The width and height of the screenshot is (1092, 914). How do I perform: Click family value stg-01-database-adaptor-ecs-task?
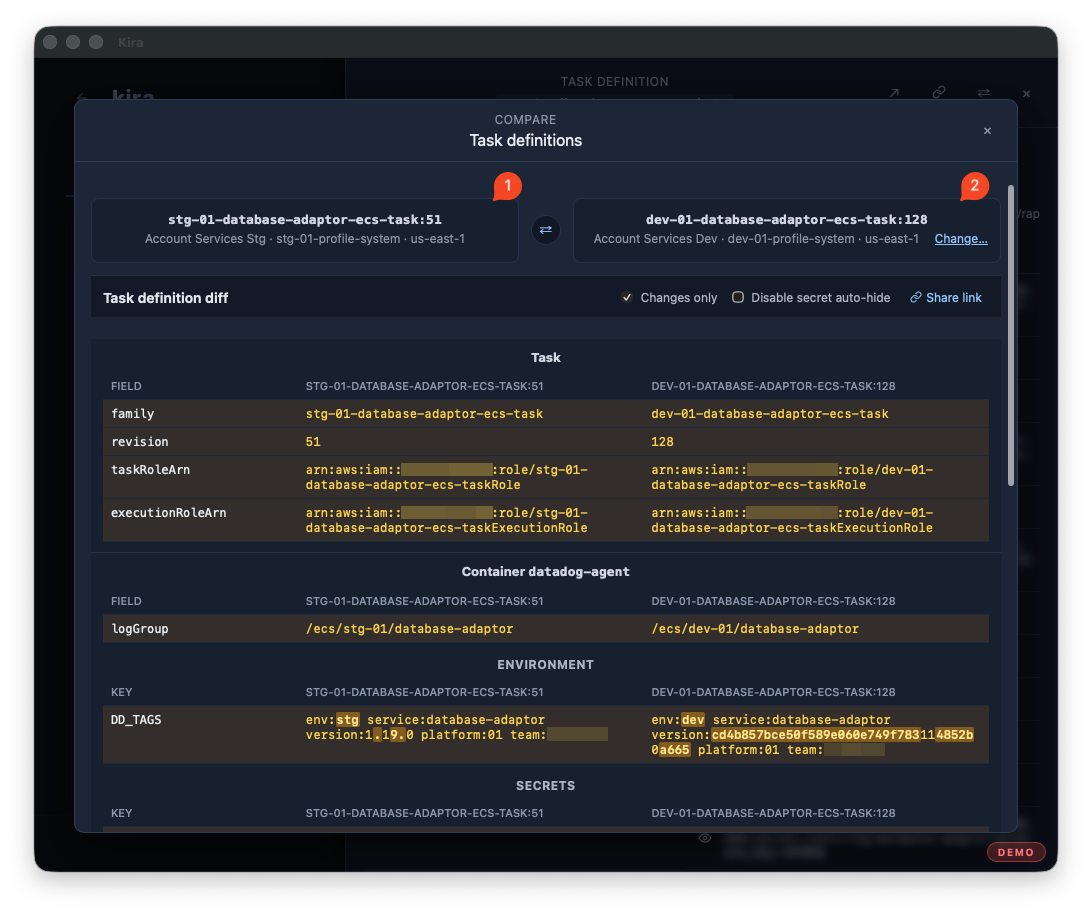pos(424,414)
